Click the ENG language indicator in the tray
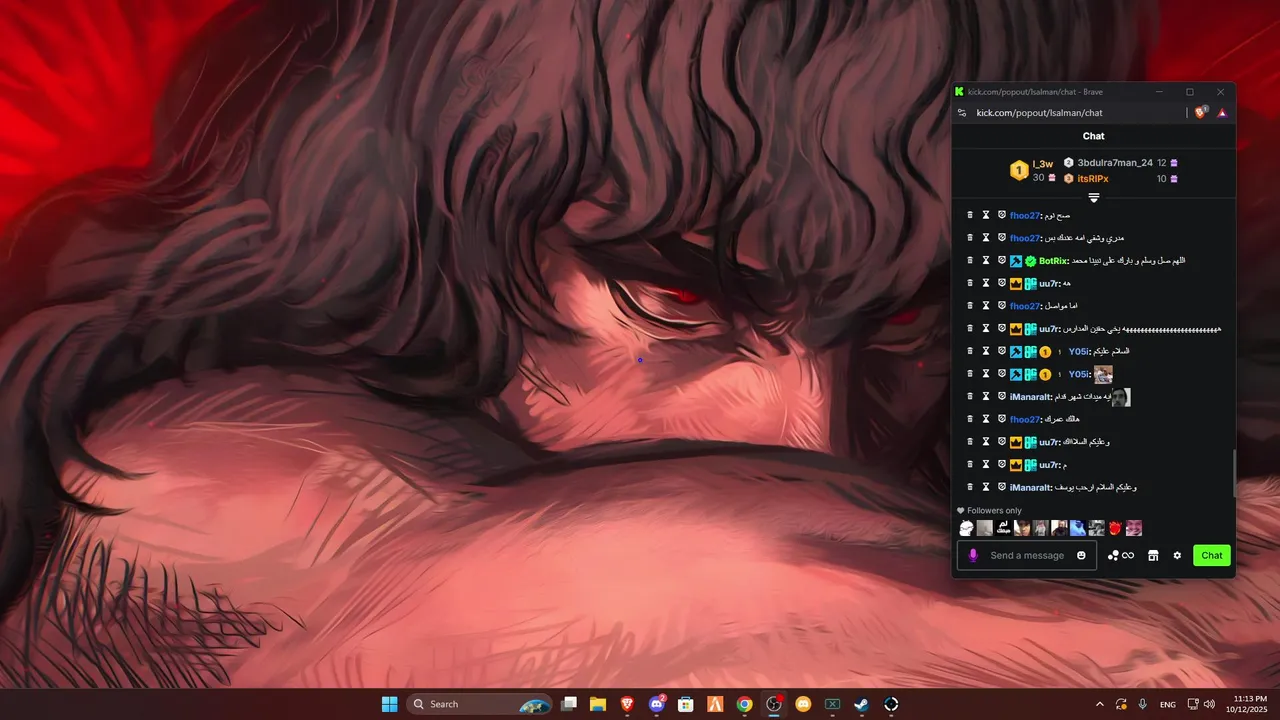 [x=1168, y=705]
